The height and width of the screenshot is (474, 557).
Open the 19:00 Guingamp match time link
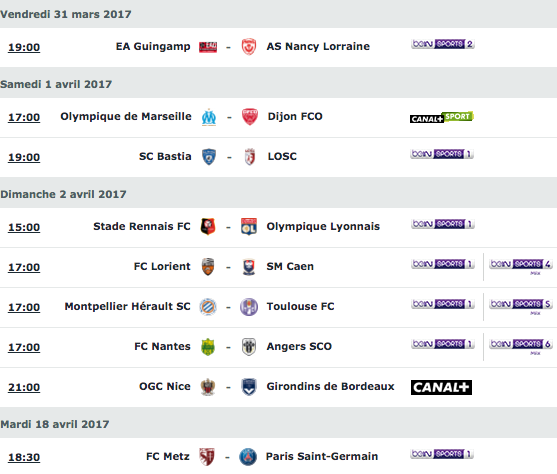click(24, 47)
